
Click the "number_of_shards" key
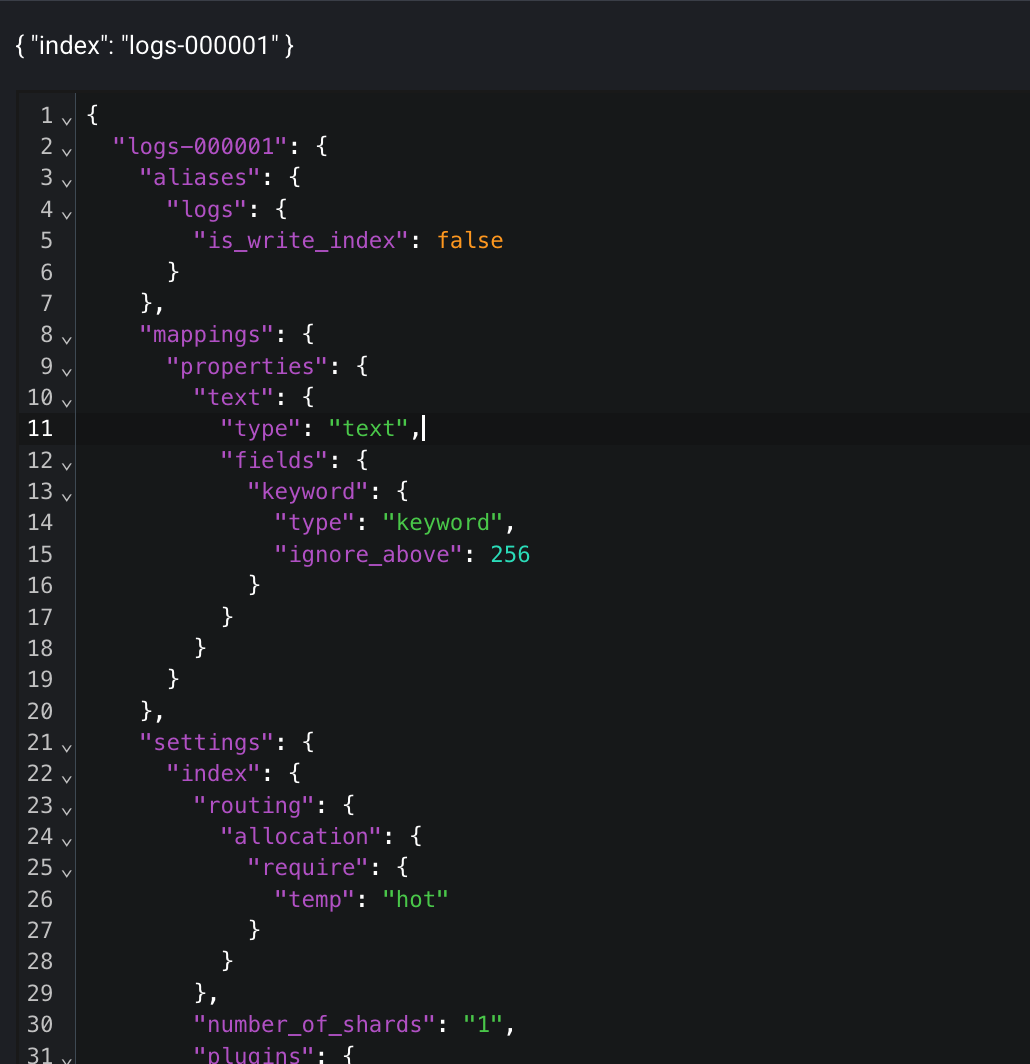click(315, 1024)
